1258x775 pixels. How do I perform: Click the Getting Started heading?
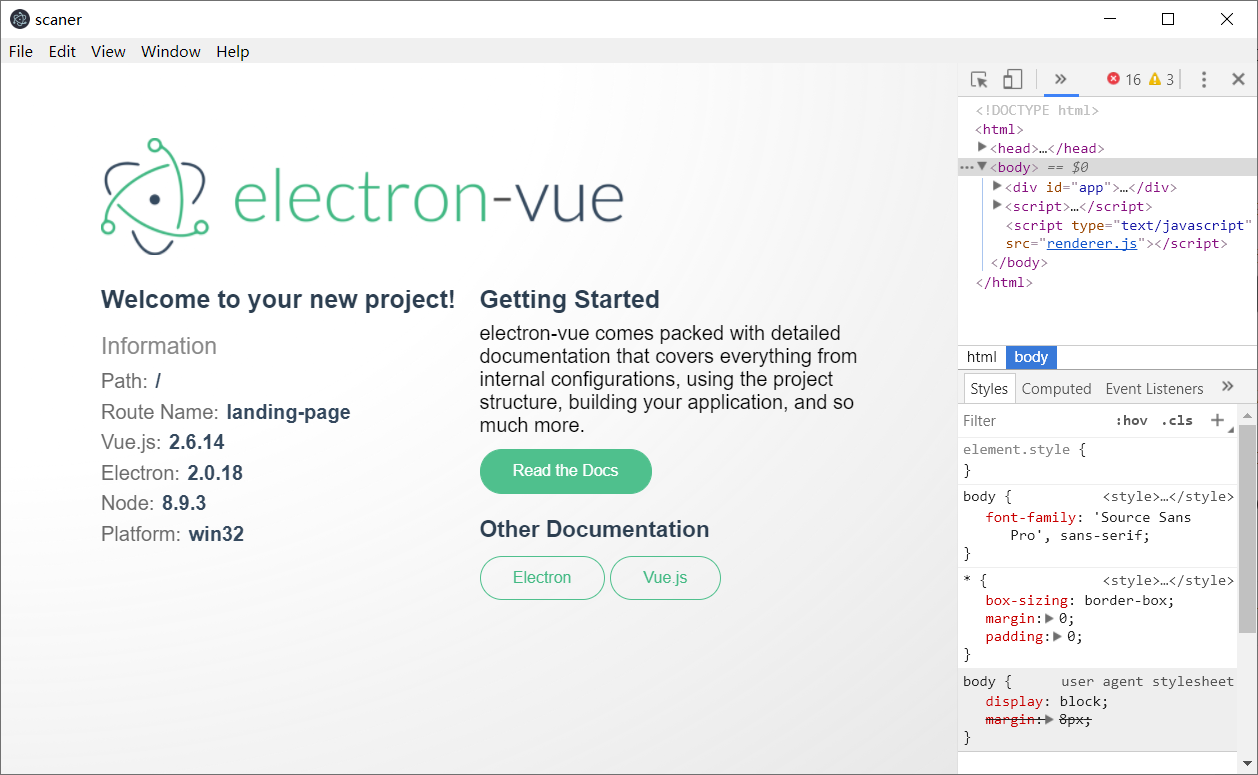570,299
